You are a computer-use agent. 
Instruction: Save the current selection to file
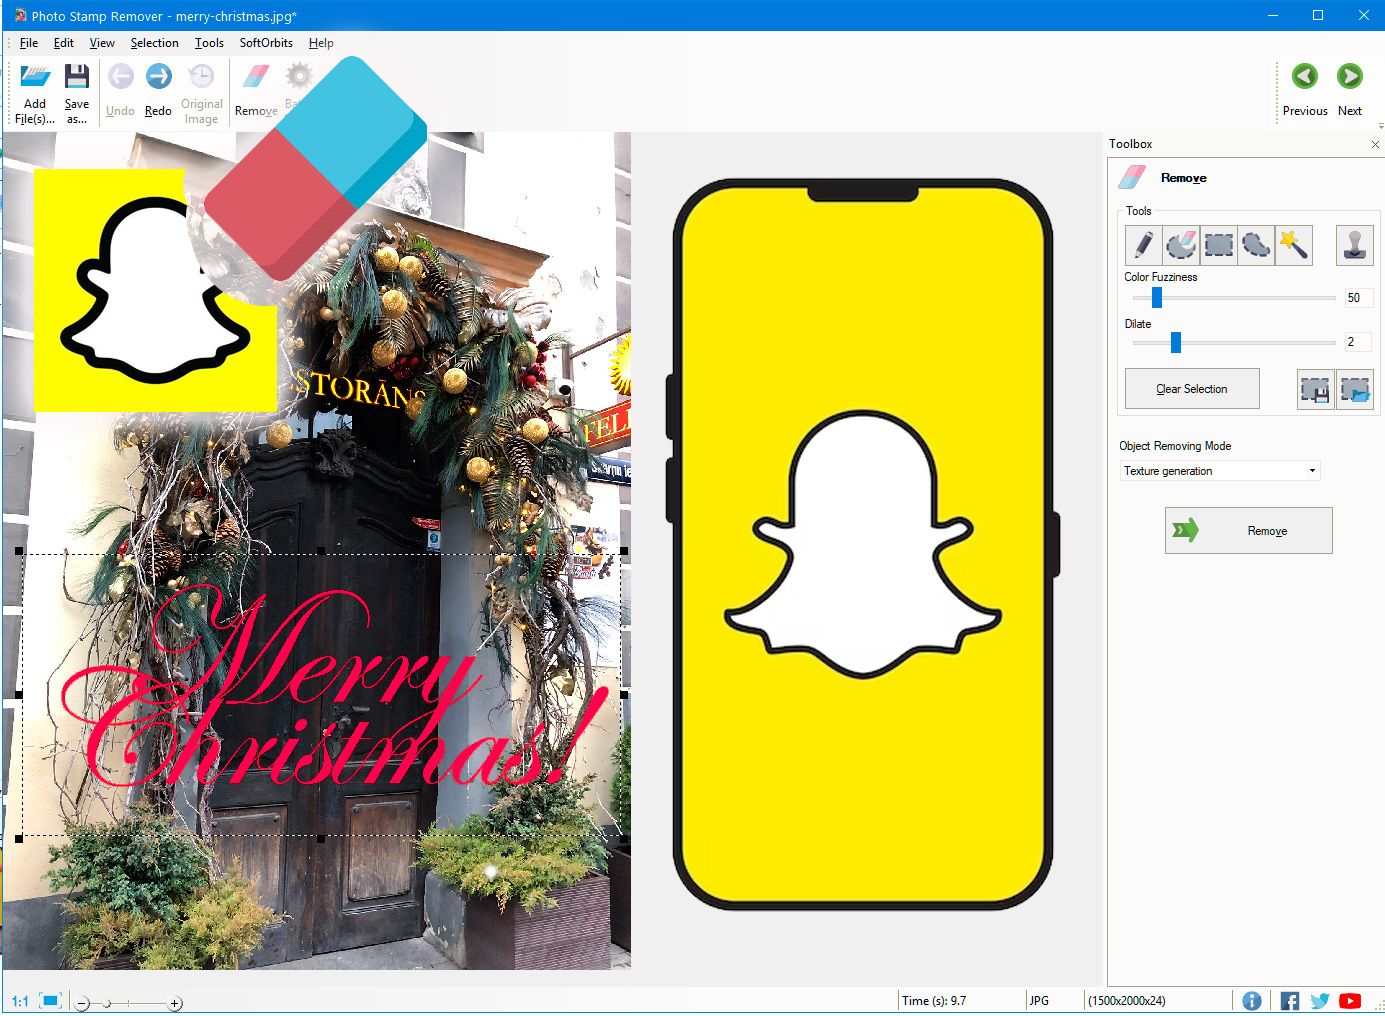click(x=1315, y=389)
